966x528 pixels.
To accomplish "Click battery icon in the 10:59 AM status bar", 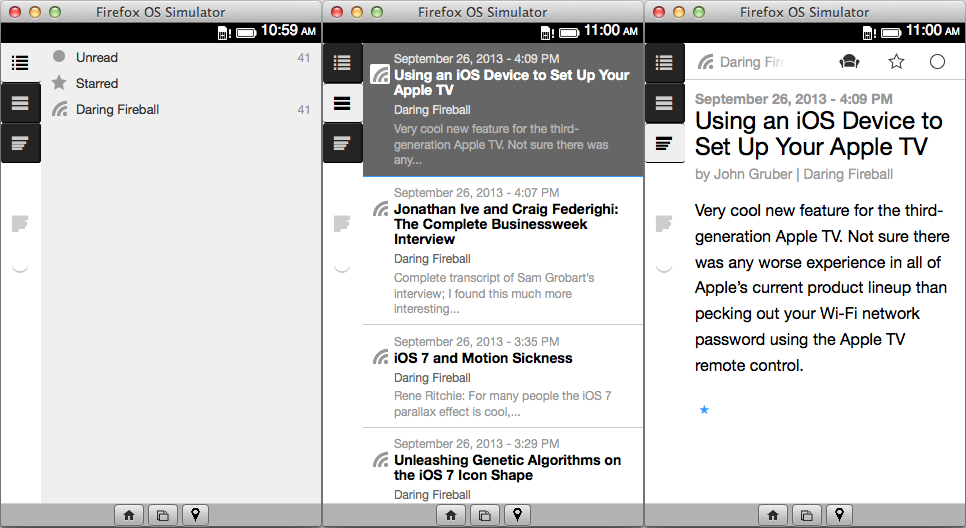I will tap(246, 33).
